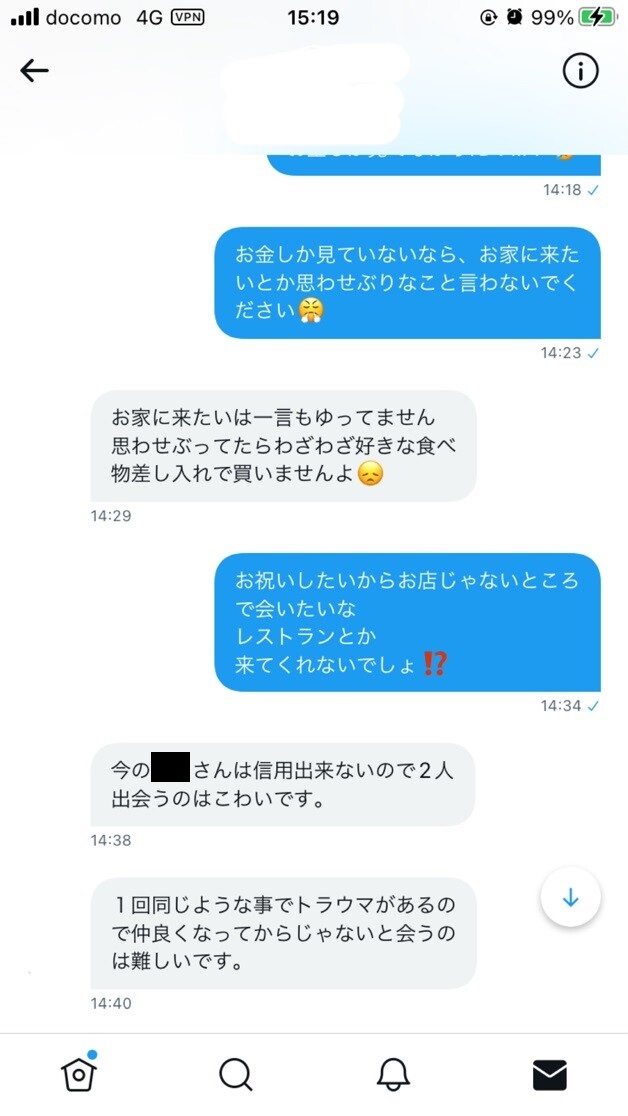Screen dimensions: 628x1116
Task: Jump to latest message down-arrow button
Action: 570,898
